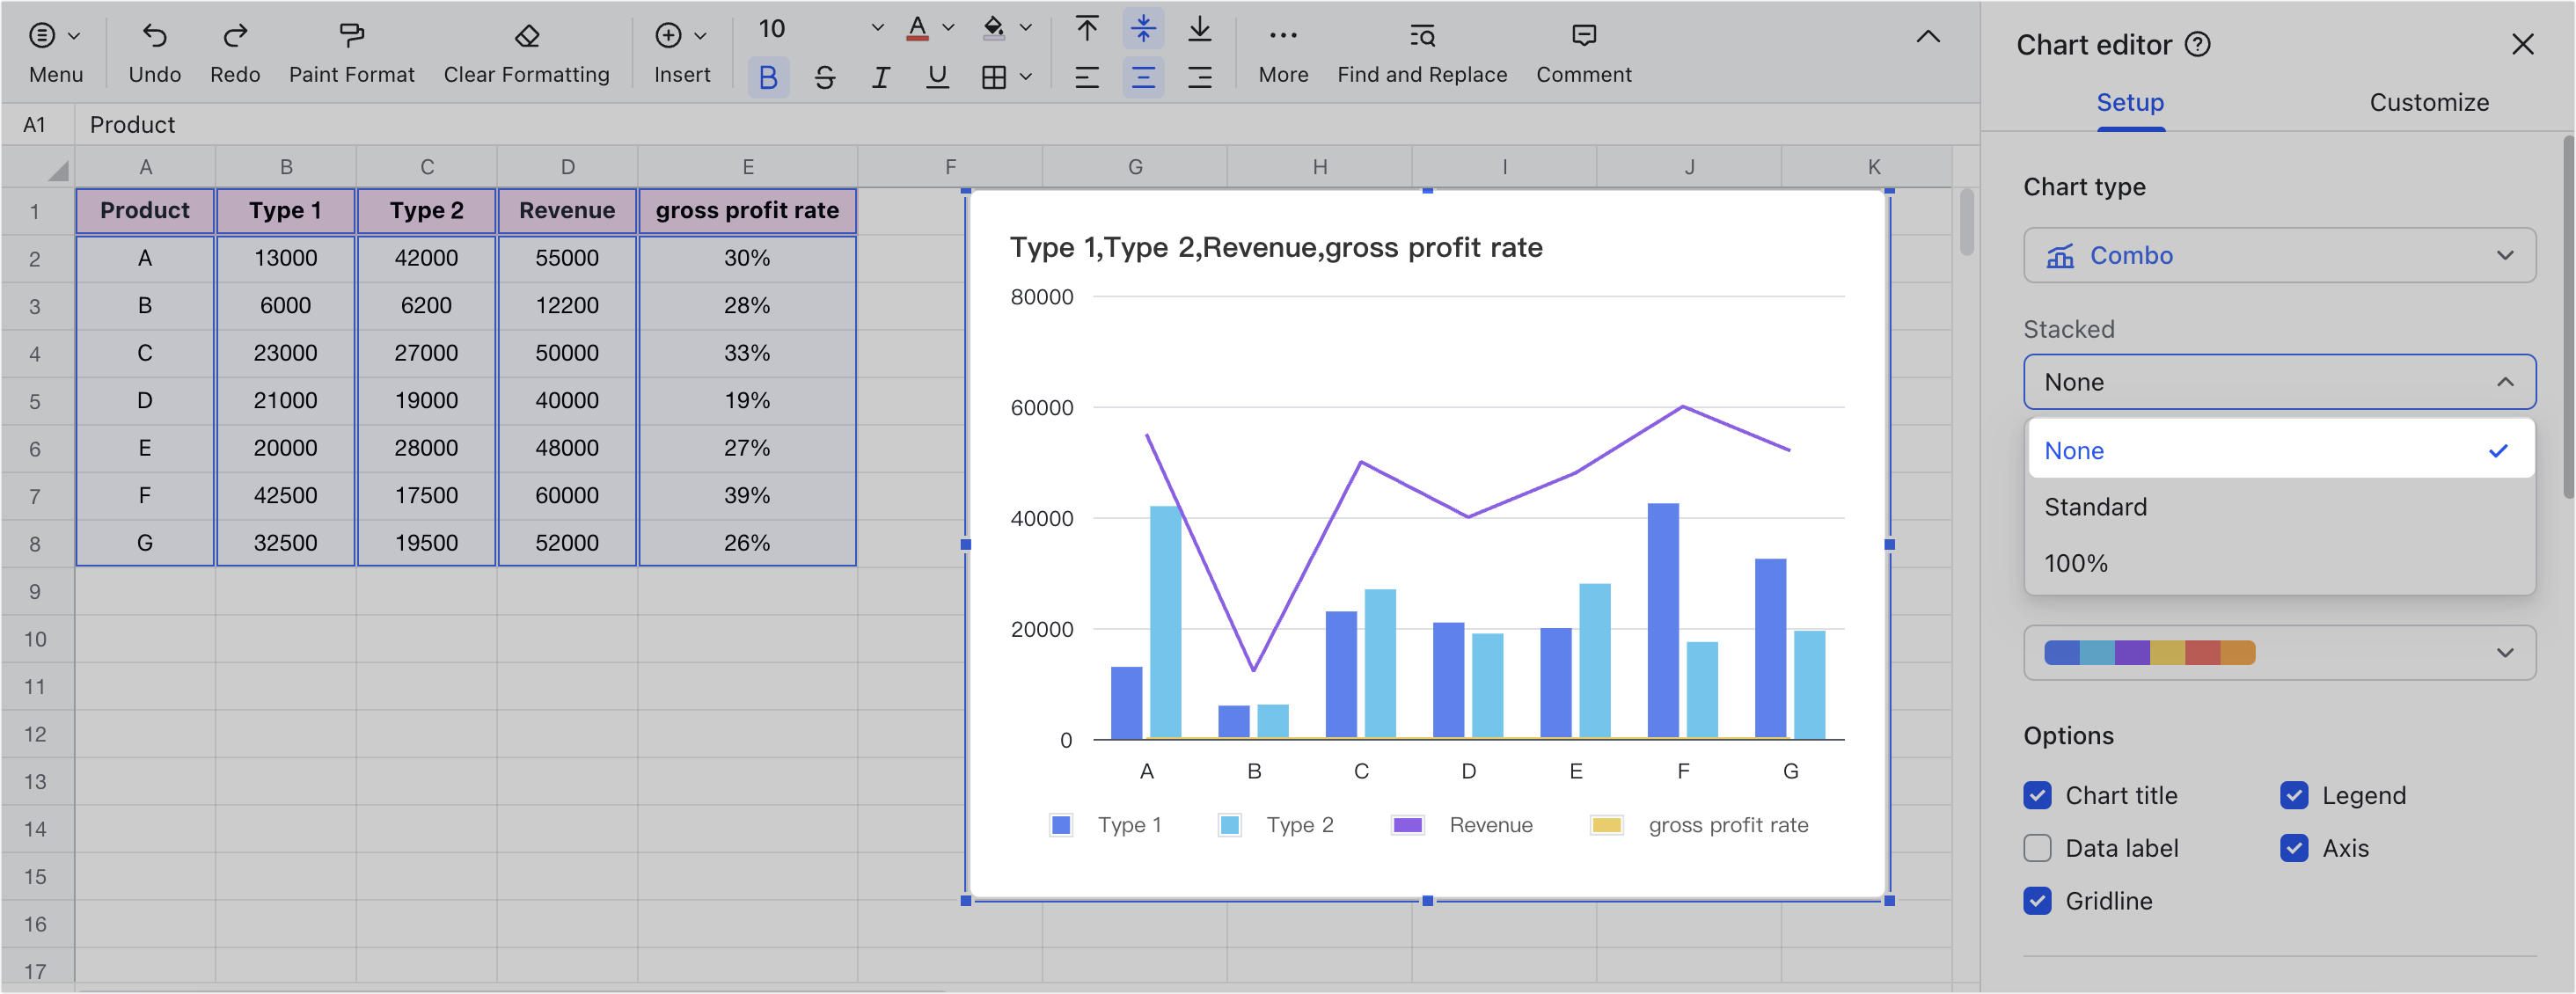Expand Insert dropdown arrow
The height and width of the screenshot is (994, 2576).
700,36
